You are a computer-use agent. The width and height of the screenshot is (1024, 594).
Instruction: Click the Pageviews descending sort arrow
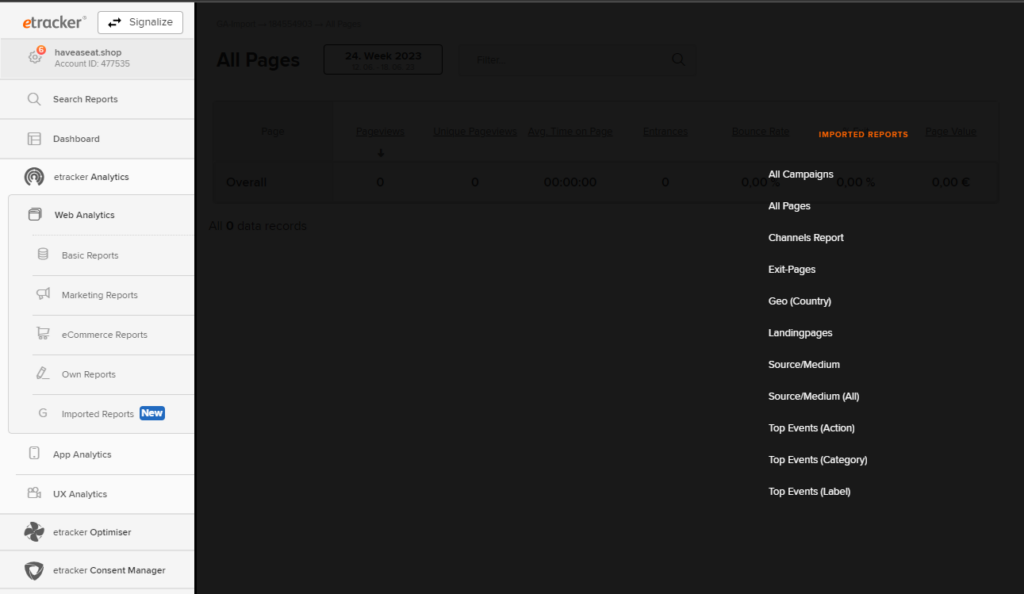[381, 153]
